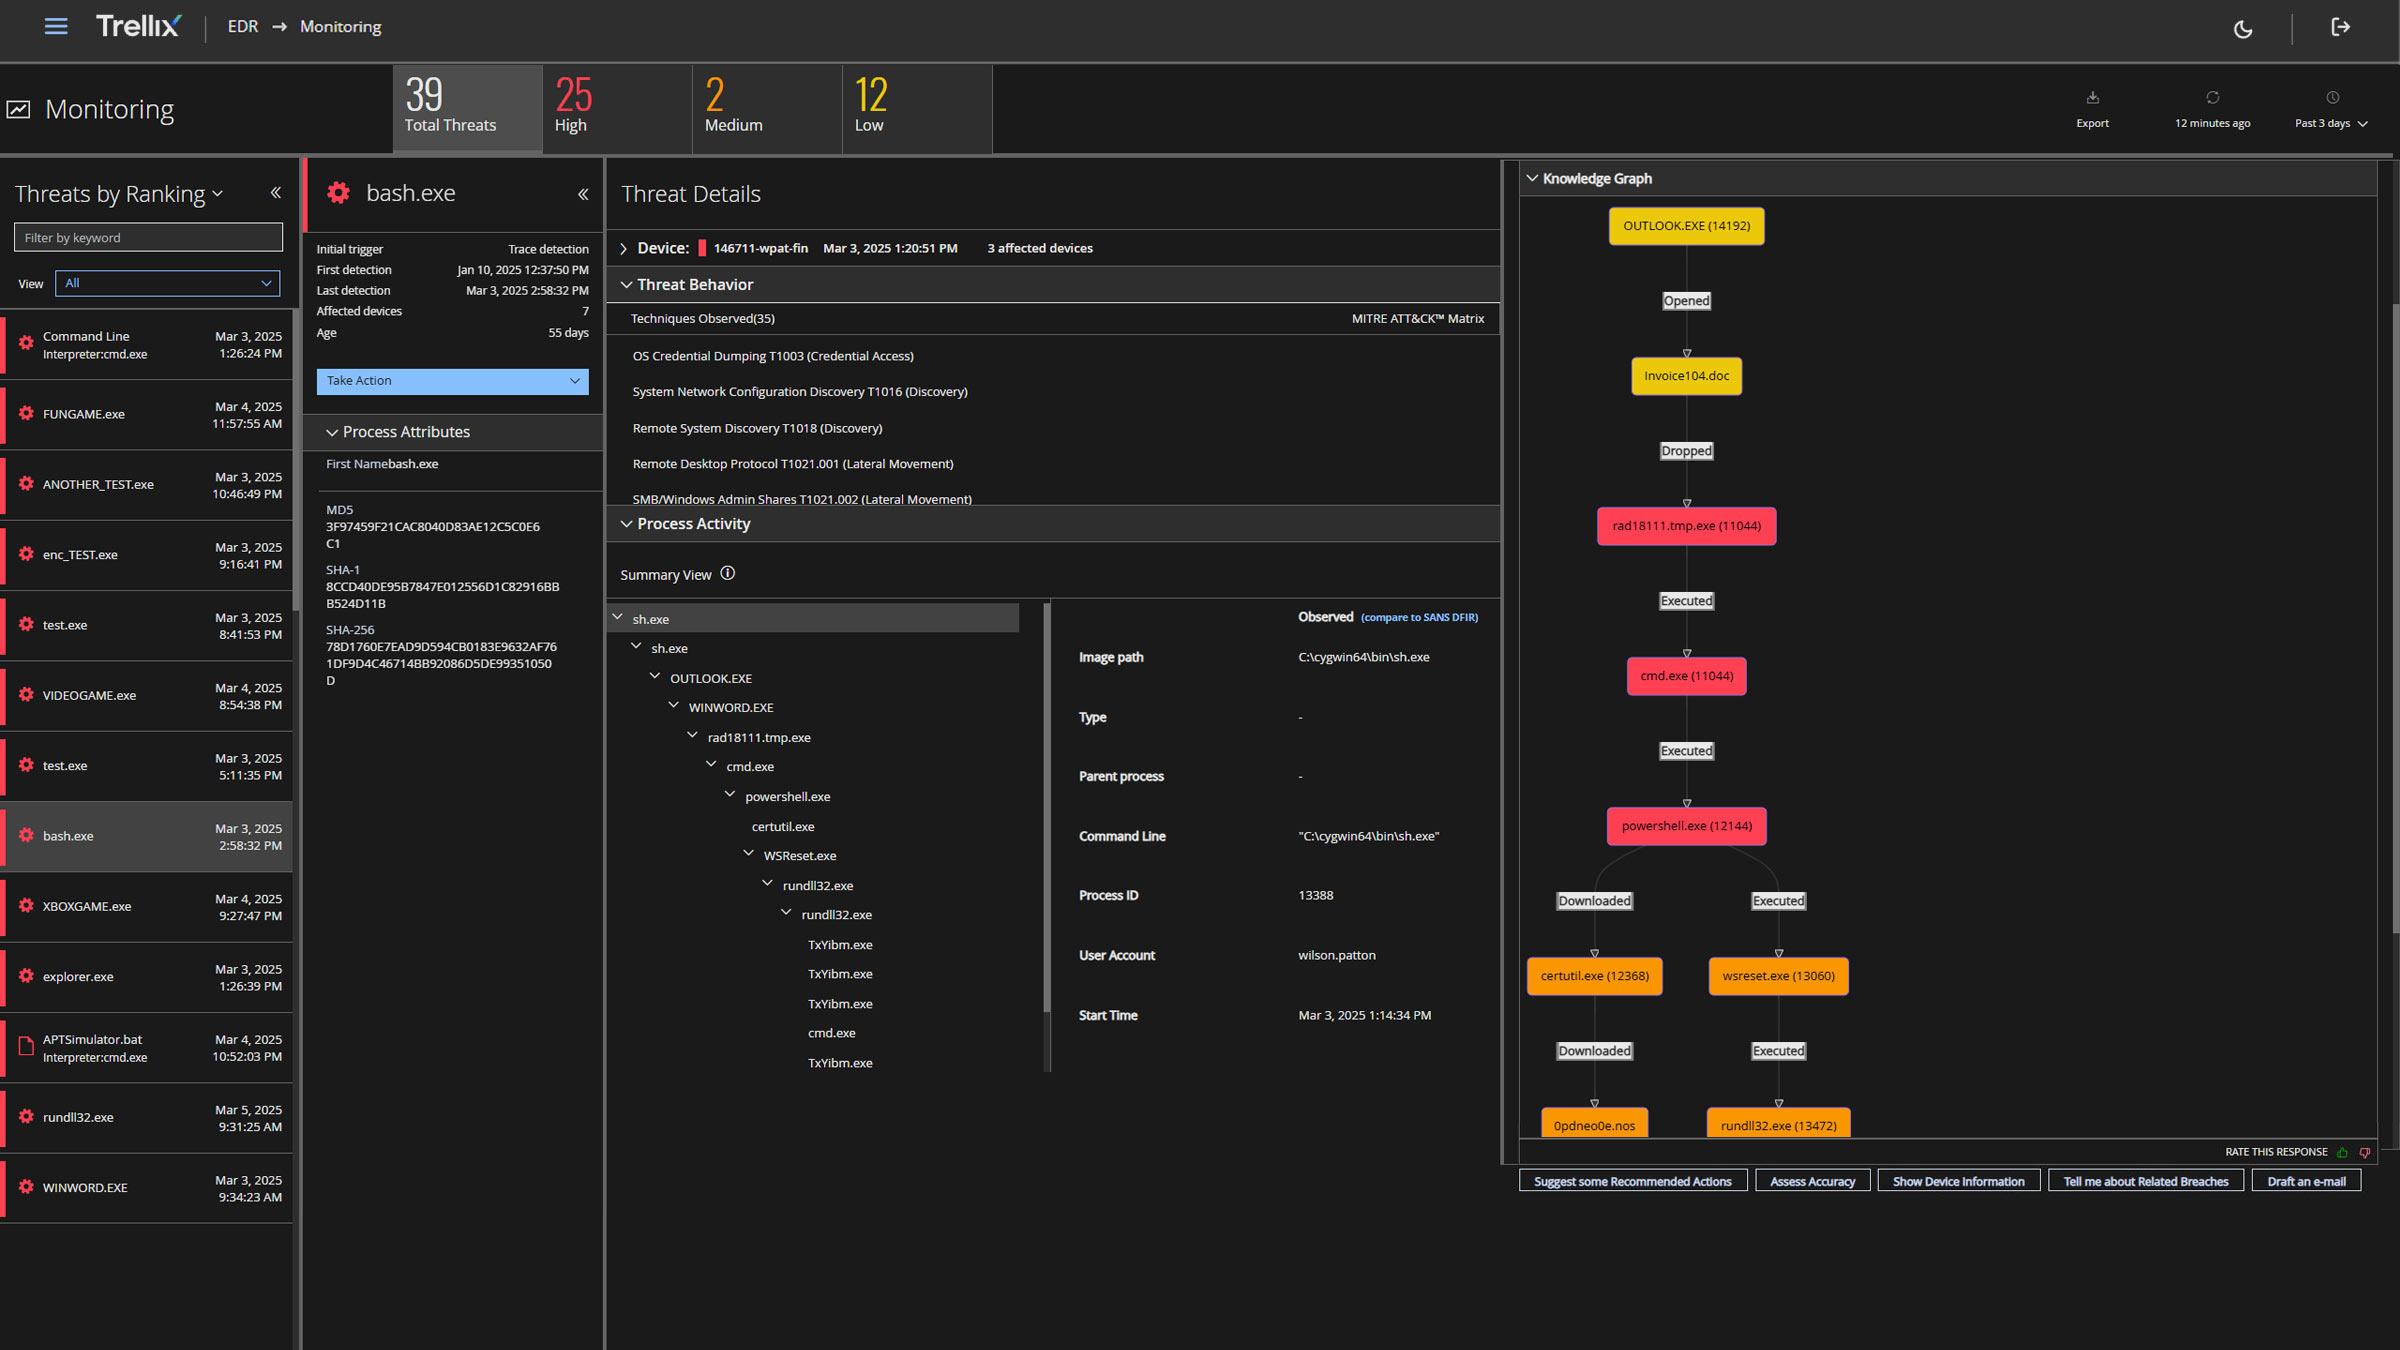Open the hamburger navigation menu
Image resolution: width=2400 pixels, height=1350 pixels.
[56, 27]
